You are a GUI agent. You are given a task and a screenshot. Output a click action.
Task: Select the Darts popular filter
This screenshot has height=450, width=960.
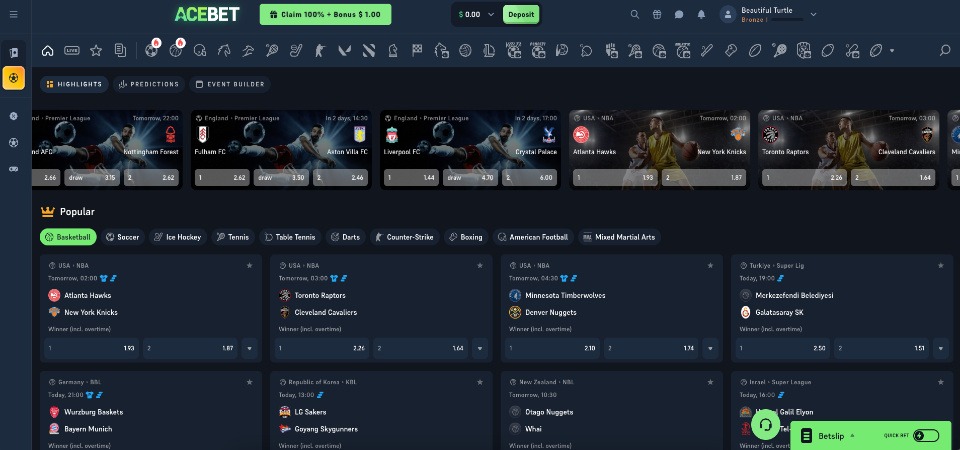click(x=346, y=237)
